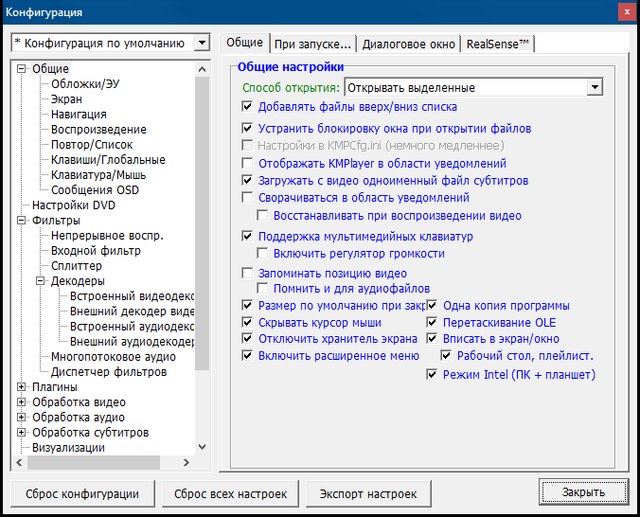Click the tree panel scrollbar down arrow
This screenshot has height=517, width=640.
[x=203, y=447]
